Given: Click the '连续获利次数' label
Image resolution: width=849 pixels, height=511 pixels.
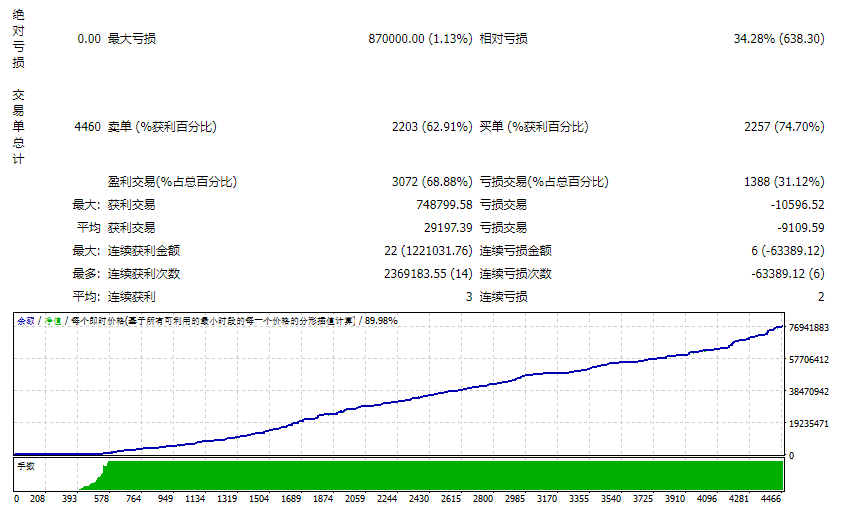Looking at the screenshot, I should coord(144,274).
